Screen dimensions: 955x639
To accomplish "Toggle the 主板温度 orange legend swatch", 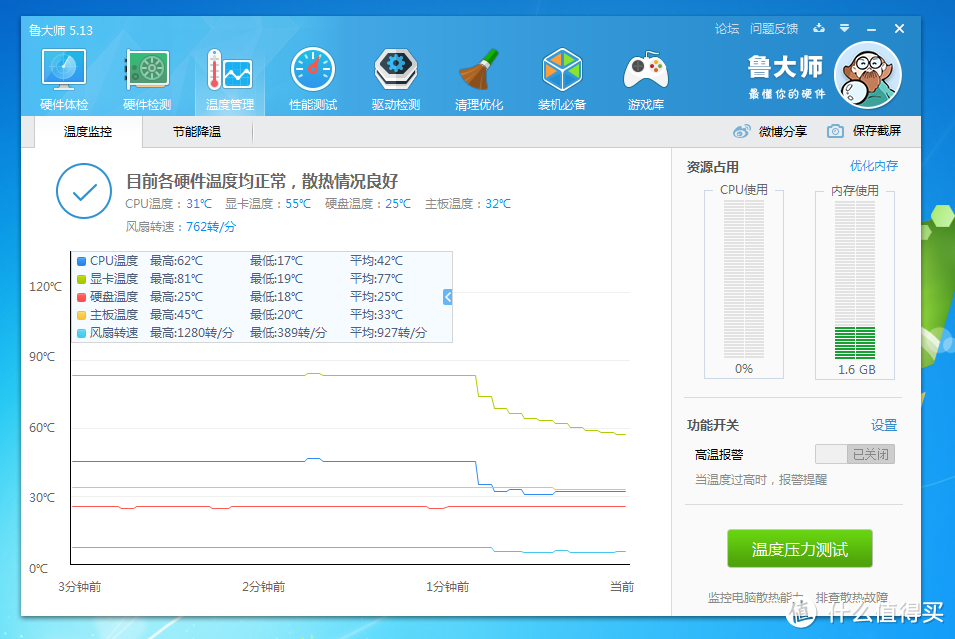I will [x=81, y=315].
